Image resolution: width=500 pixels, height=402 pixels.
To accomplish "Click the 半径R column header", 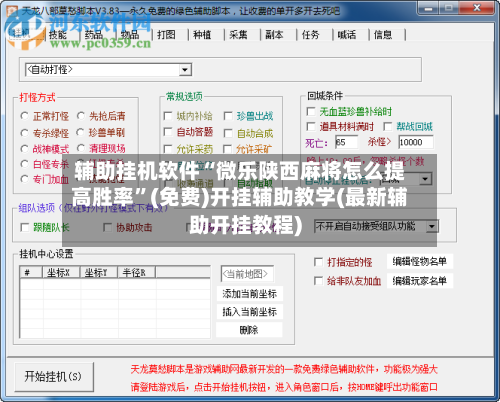I will 136,273.
